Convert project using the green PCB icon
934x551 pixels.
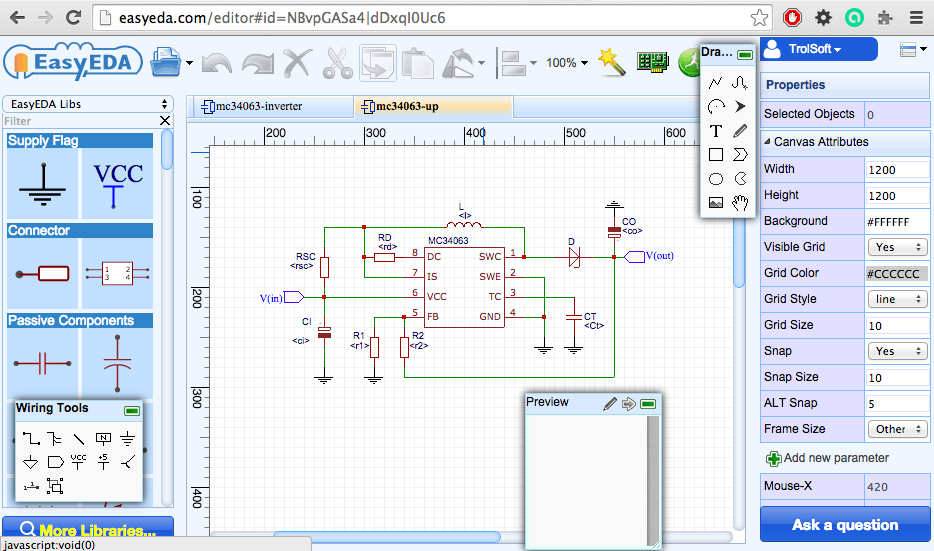[x=652, y=62]
